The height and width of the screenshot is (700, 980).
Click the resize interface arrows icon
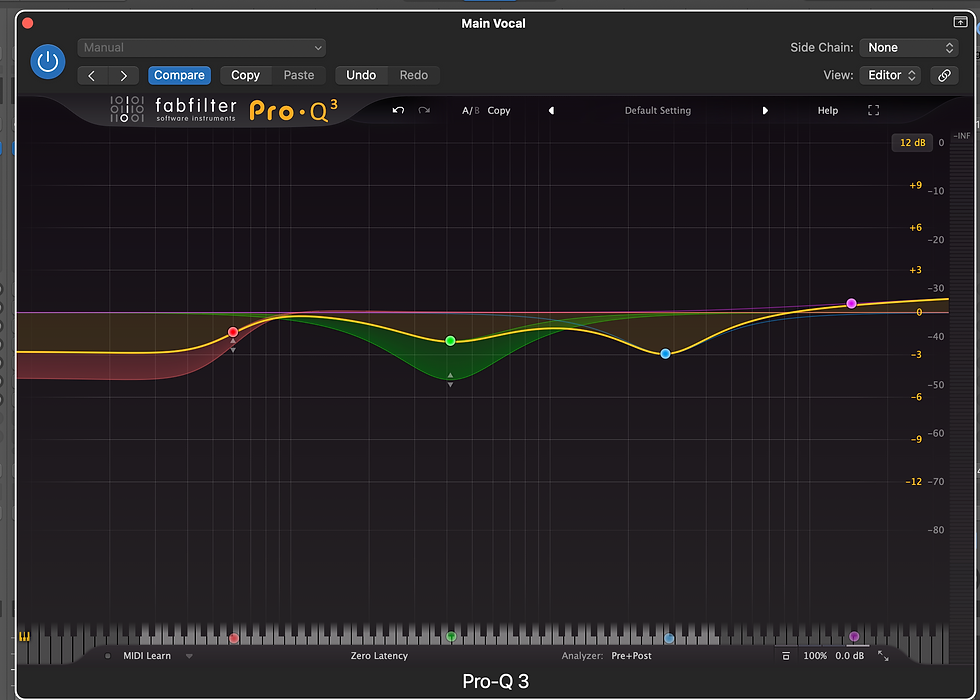click(883, 656)
